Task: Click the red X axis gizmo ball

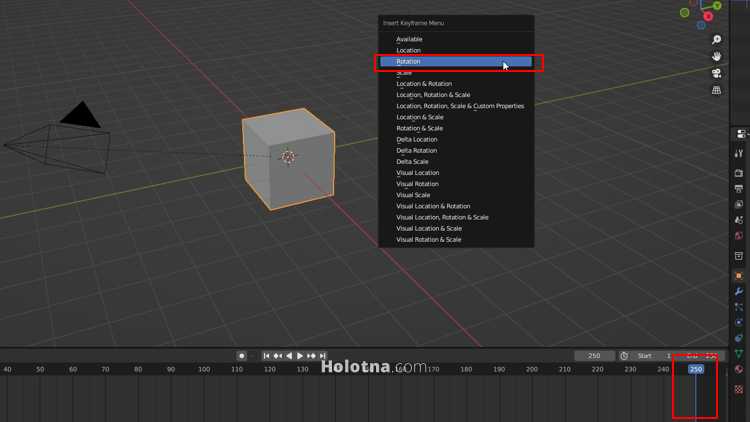Action: 708,17
